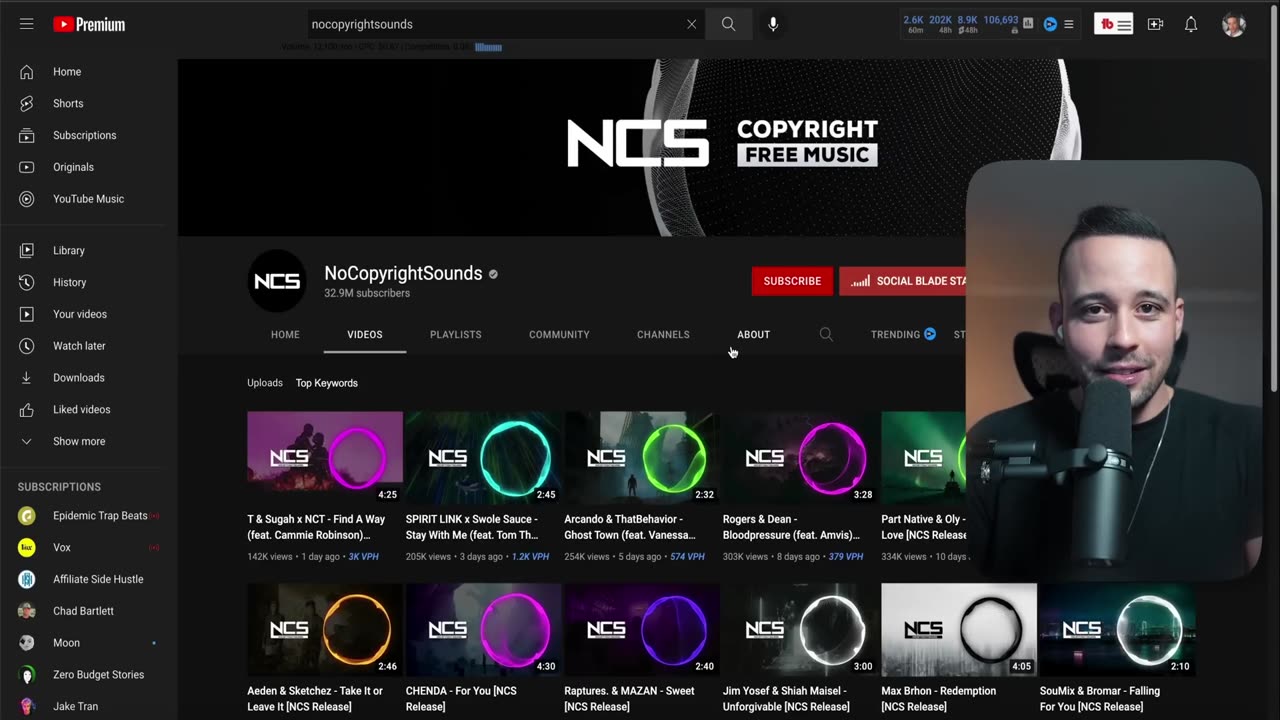
Task: Open Rogers & Dean Bloodpressure thumbnail
Action: click(x=800, y=456)
